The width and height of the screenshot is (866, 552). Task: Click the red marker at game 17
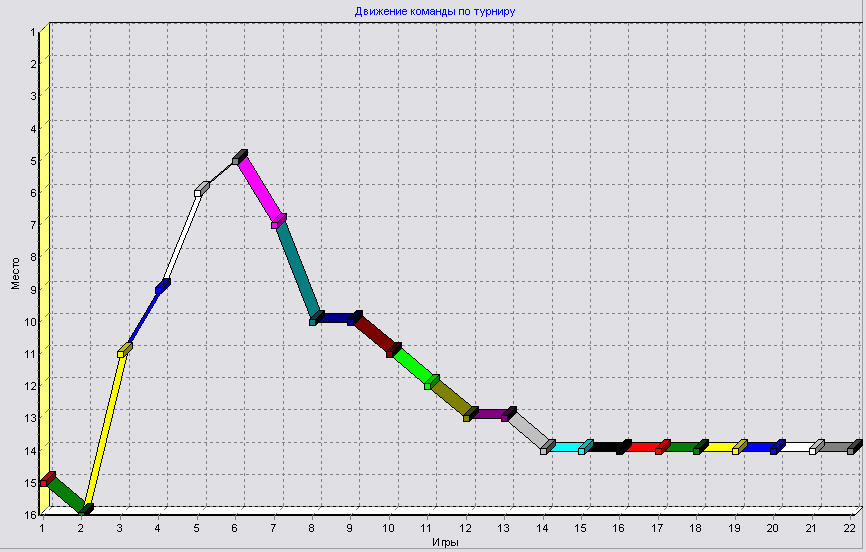pyautogui.click(x=662, y=447)
